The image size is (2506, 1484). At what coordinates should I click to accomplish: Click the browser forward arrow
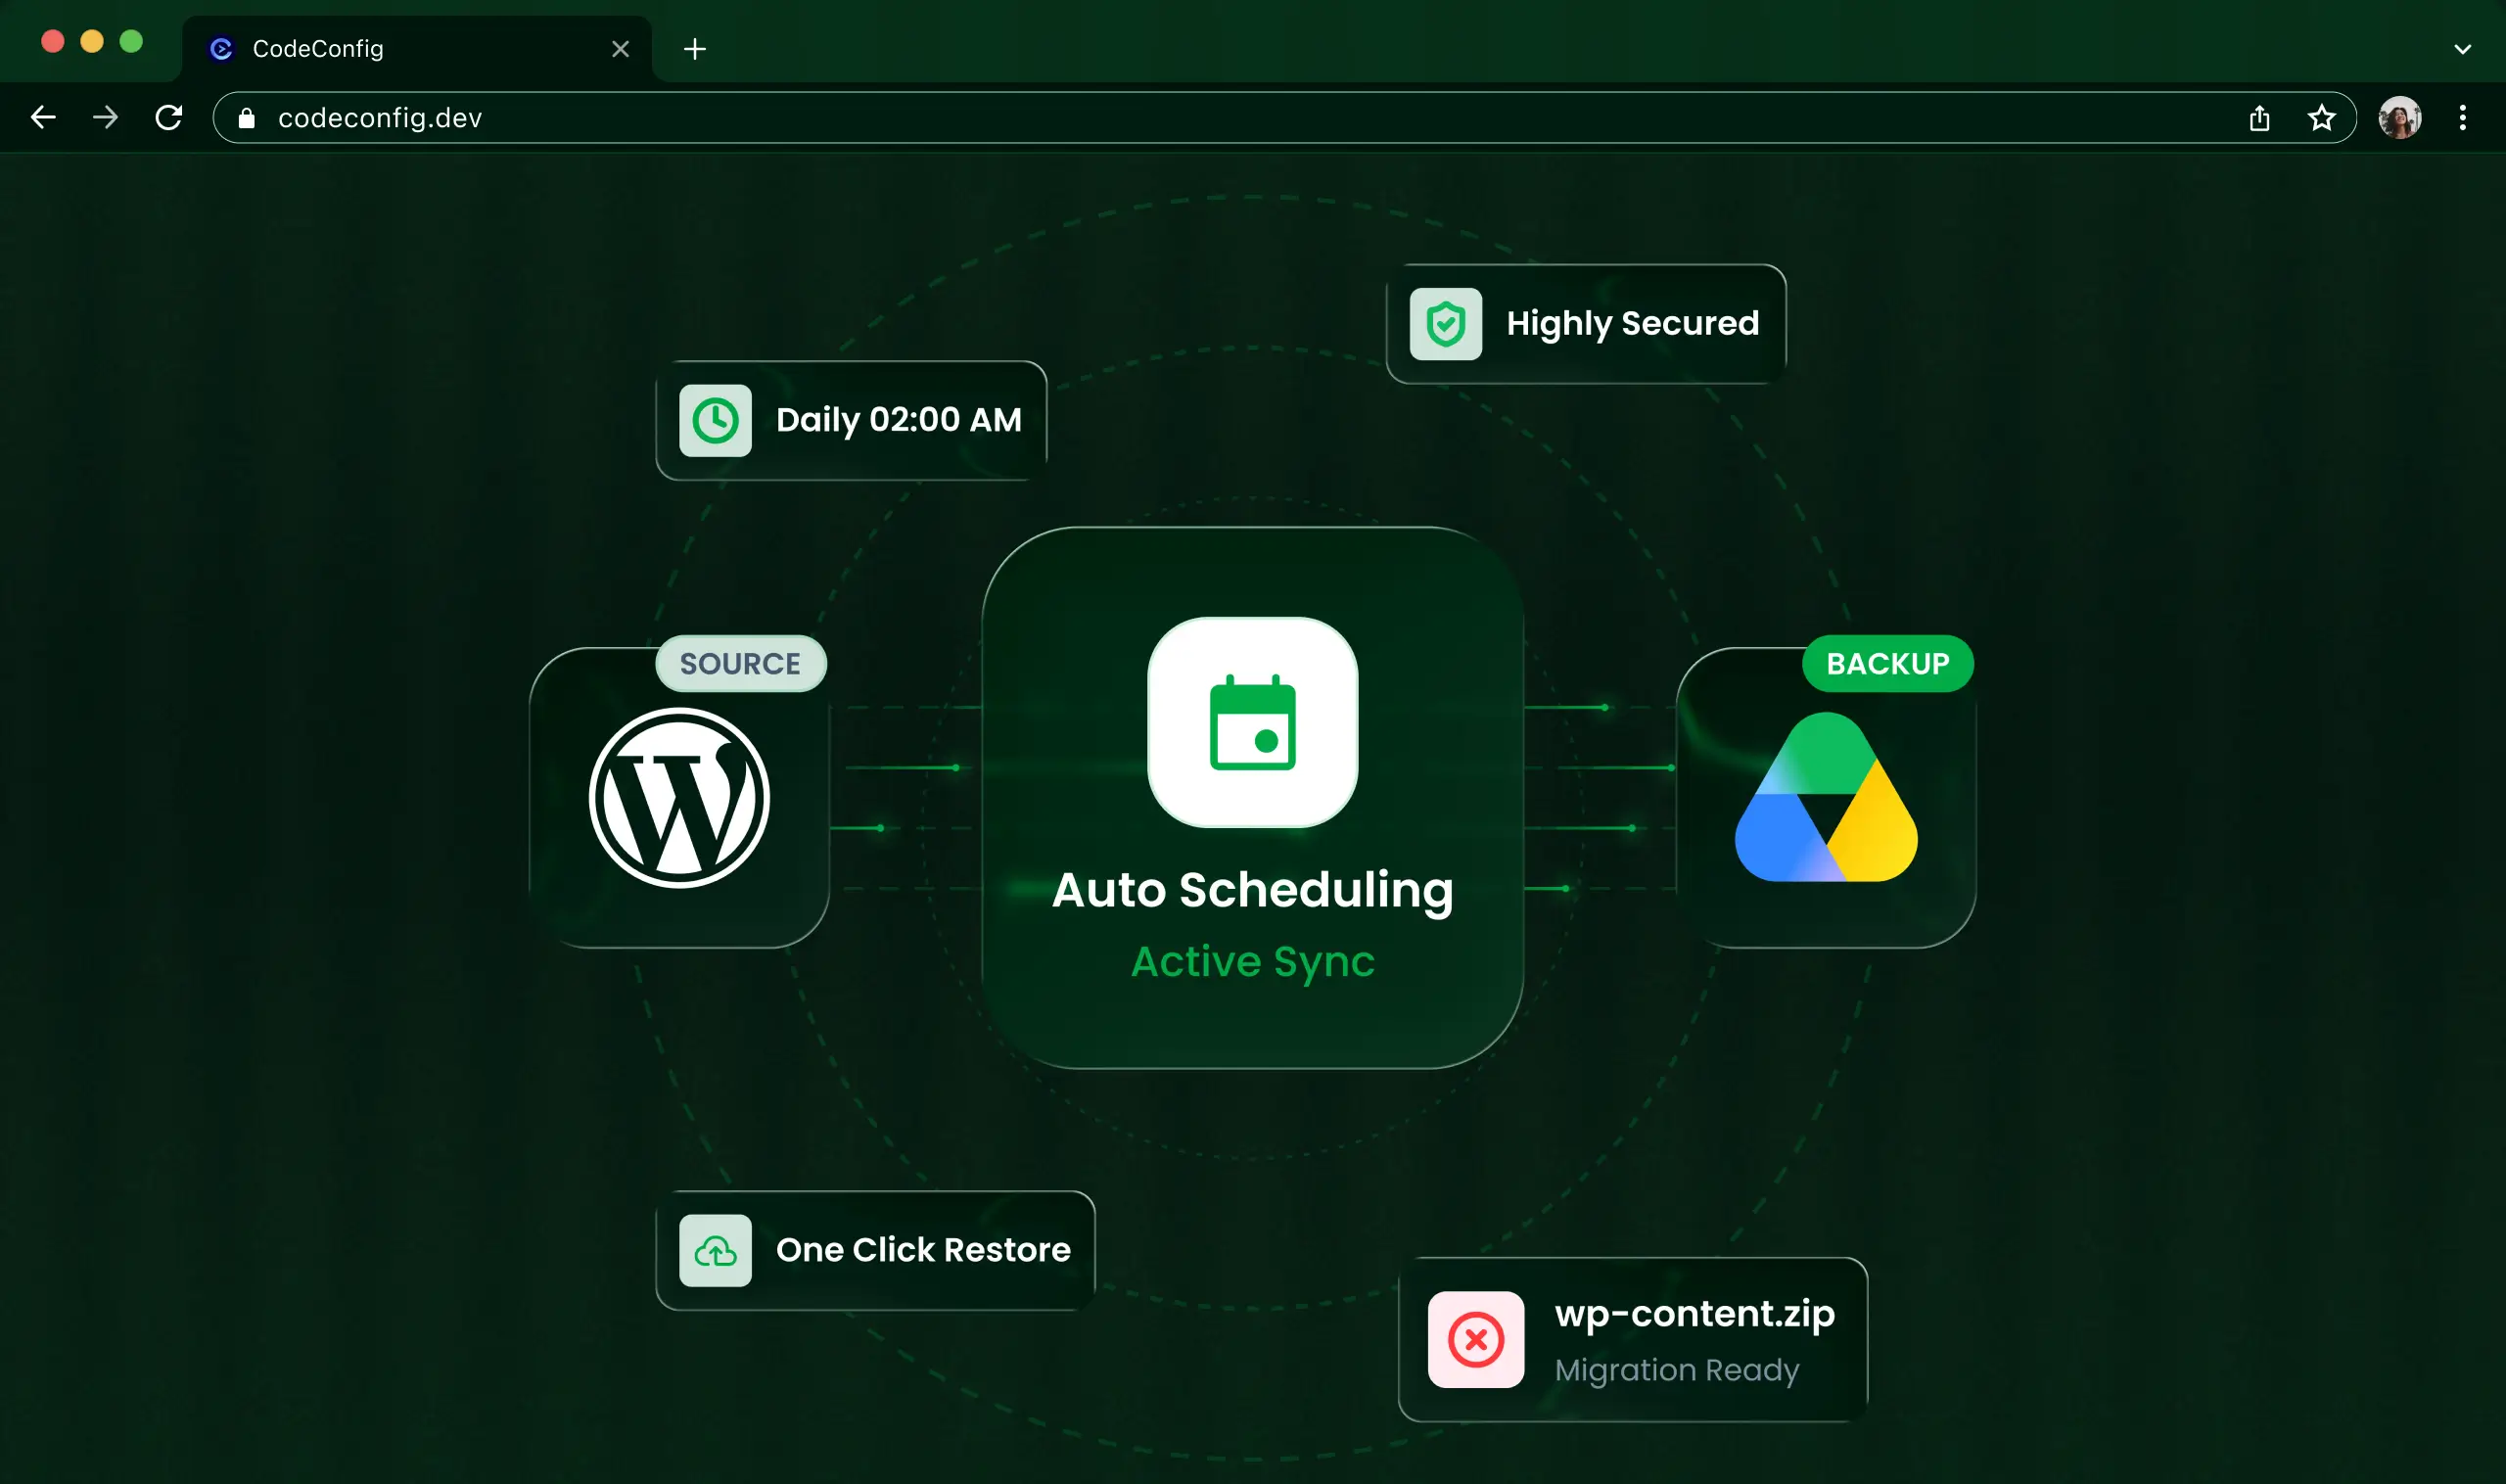pos(105,118)
